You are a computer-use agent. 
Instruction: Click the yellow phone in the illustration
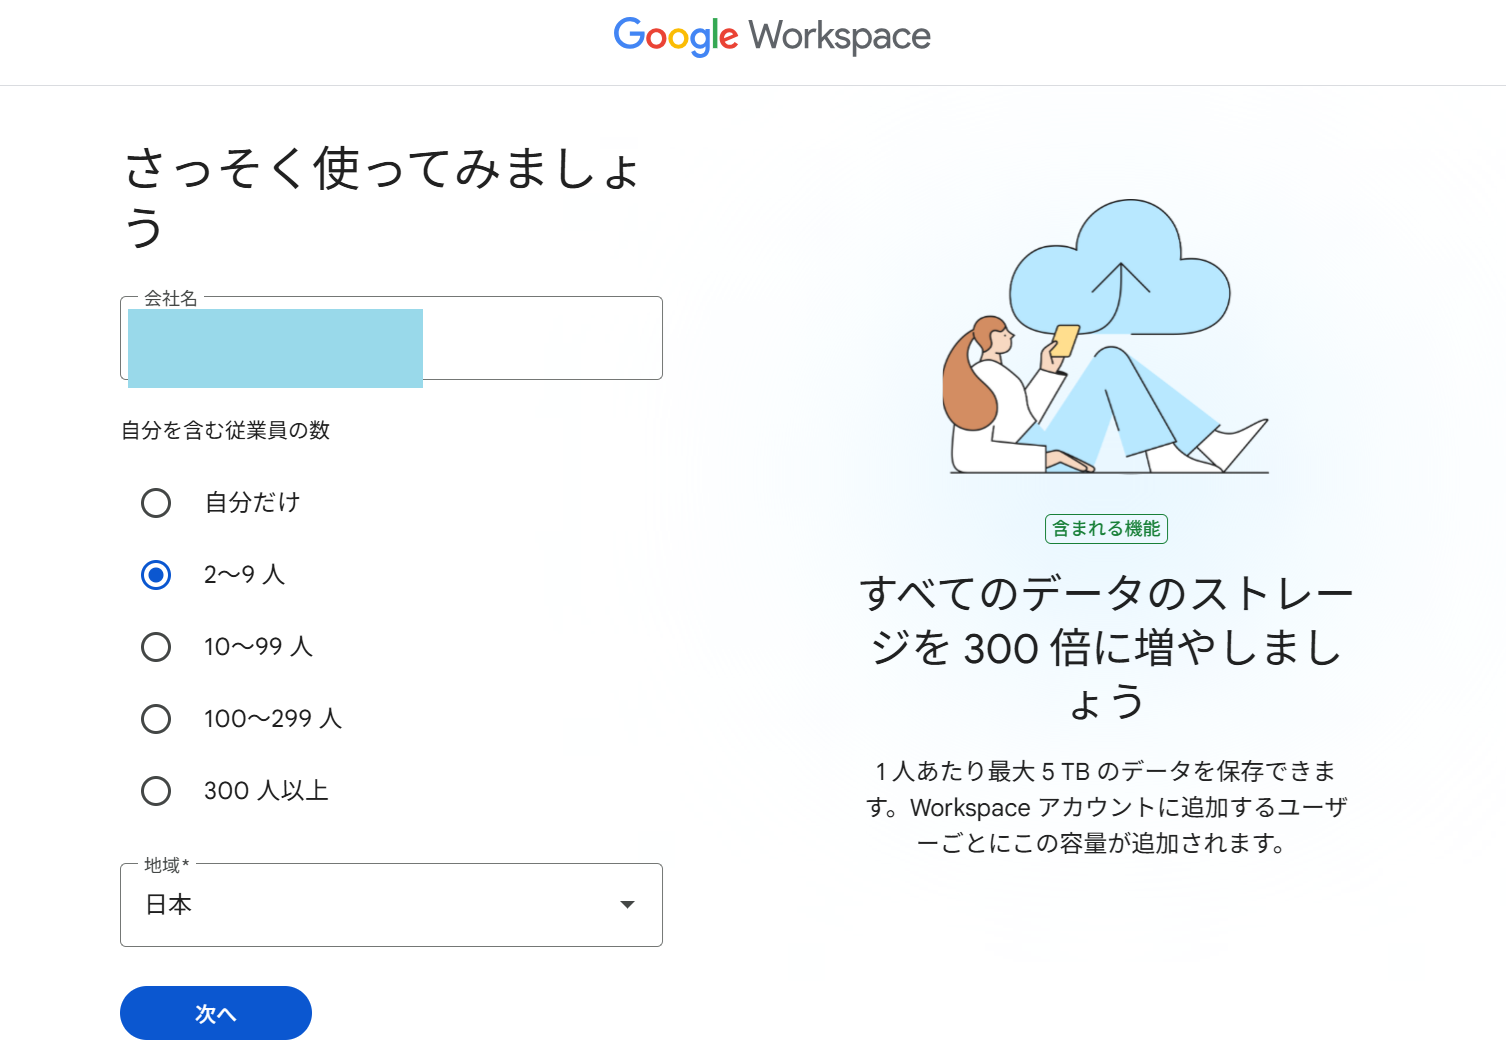pyautogui.click(x=1064, y=341)
